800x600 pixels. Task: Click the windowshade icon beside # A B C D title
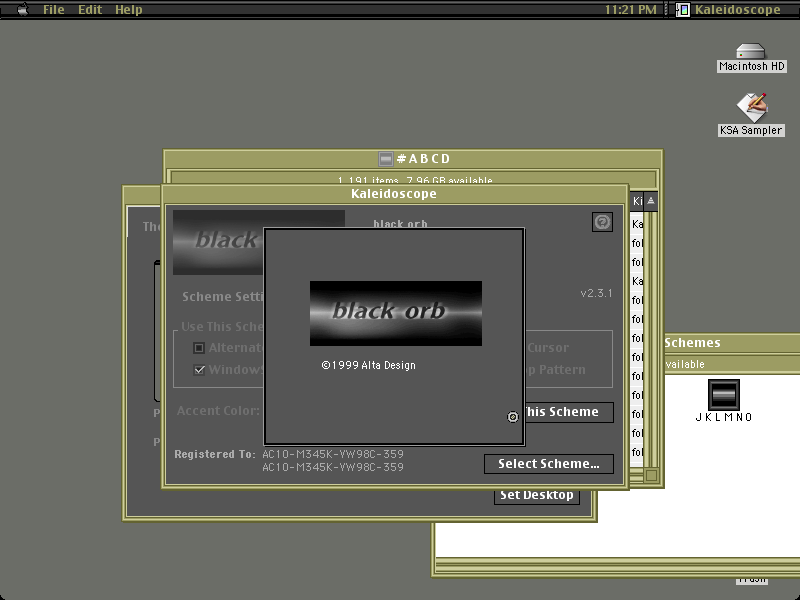pyautogui.click(x=386, y=159)
